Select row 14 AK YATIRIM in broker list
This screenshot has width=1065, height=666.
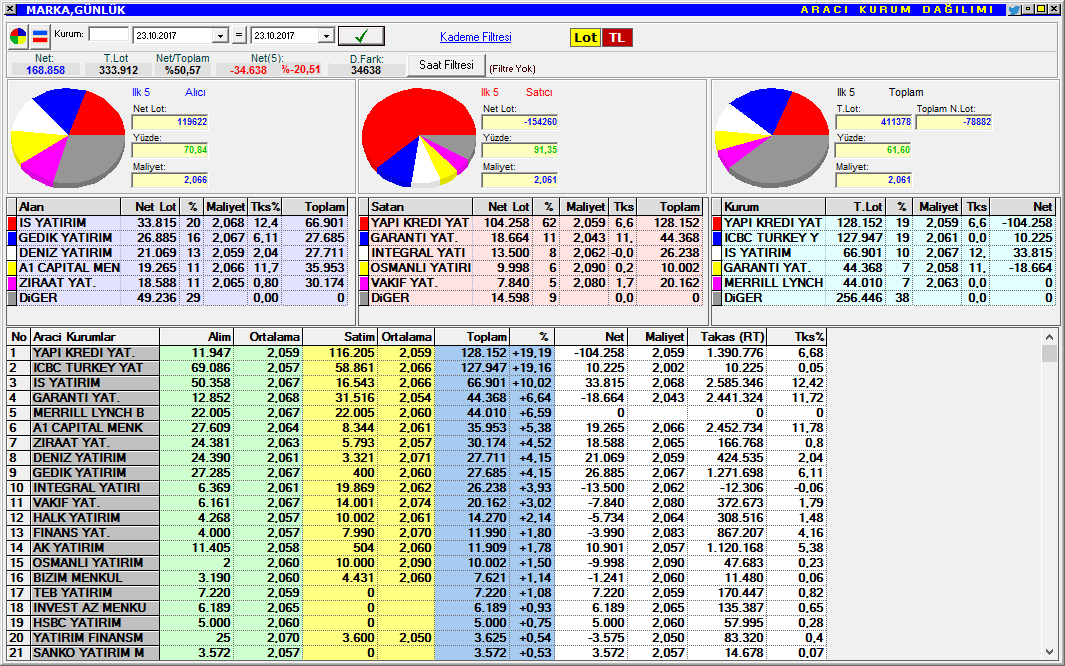tap(416, 548)
